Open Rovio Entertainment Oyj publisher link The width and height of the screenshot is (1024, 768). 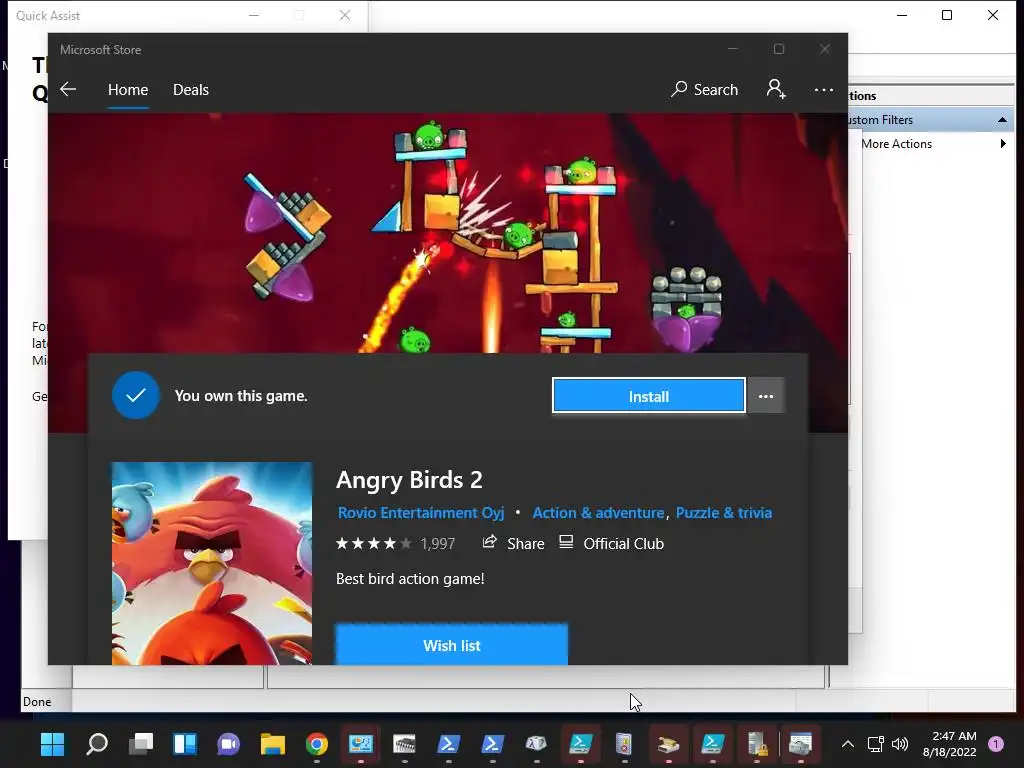click(x=421, y=513)
